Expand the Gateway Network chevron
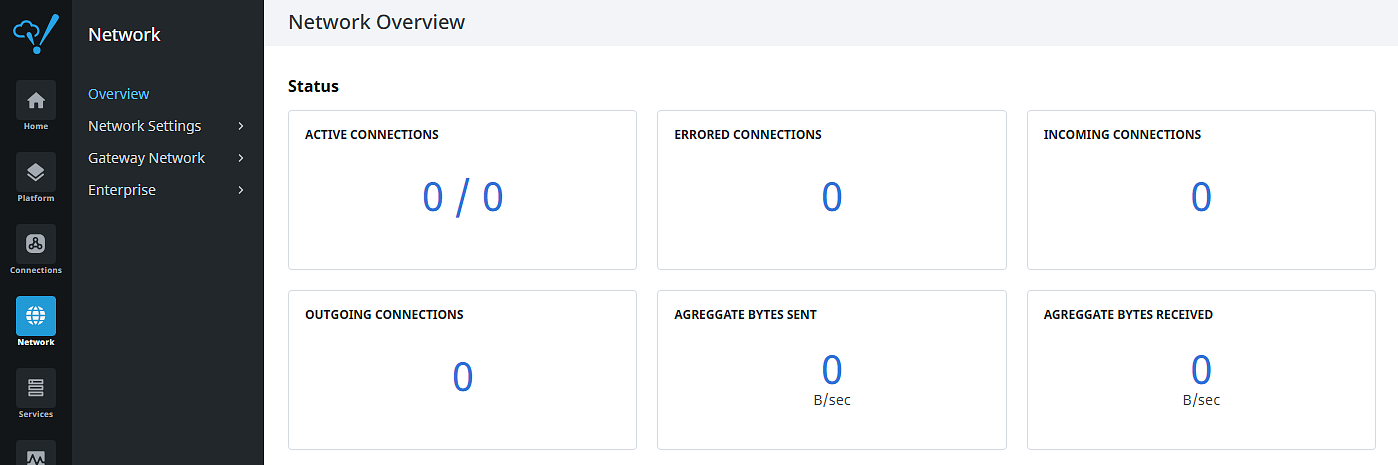 pyautogui.click(x=241, y=158)
